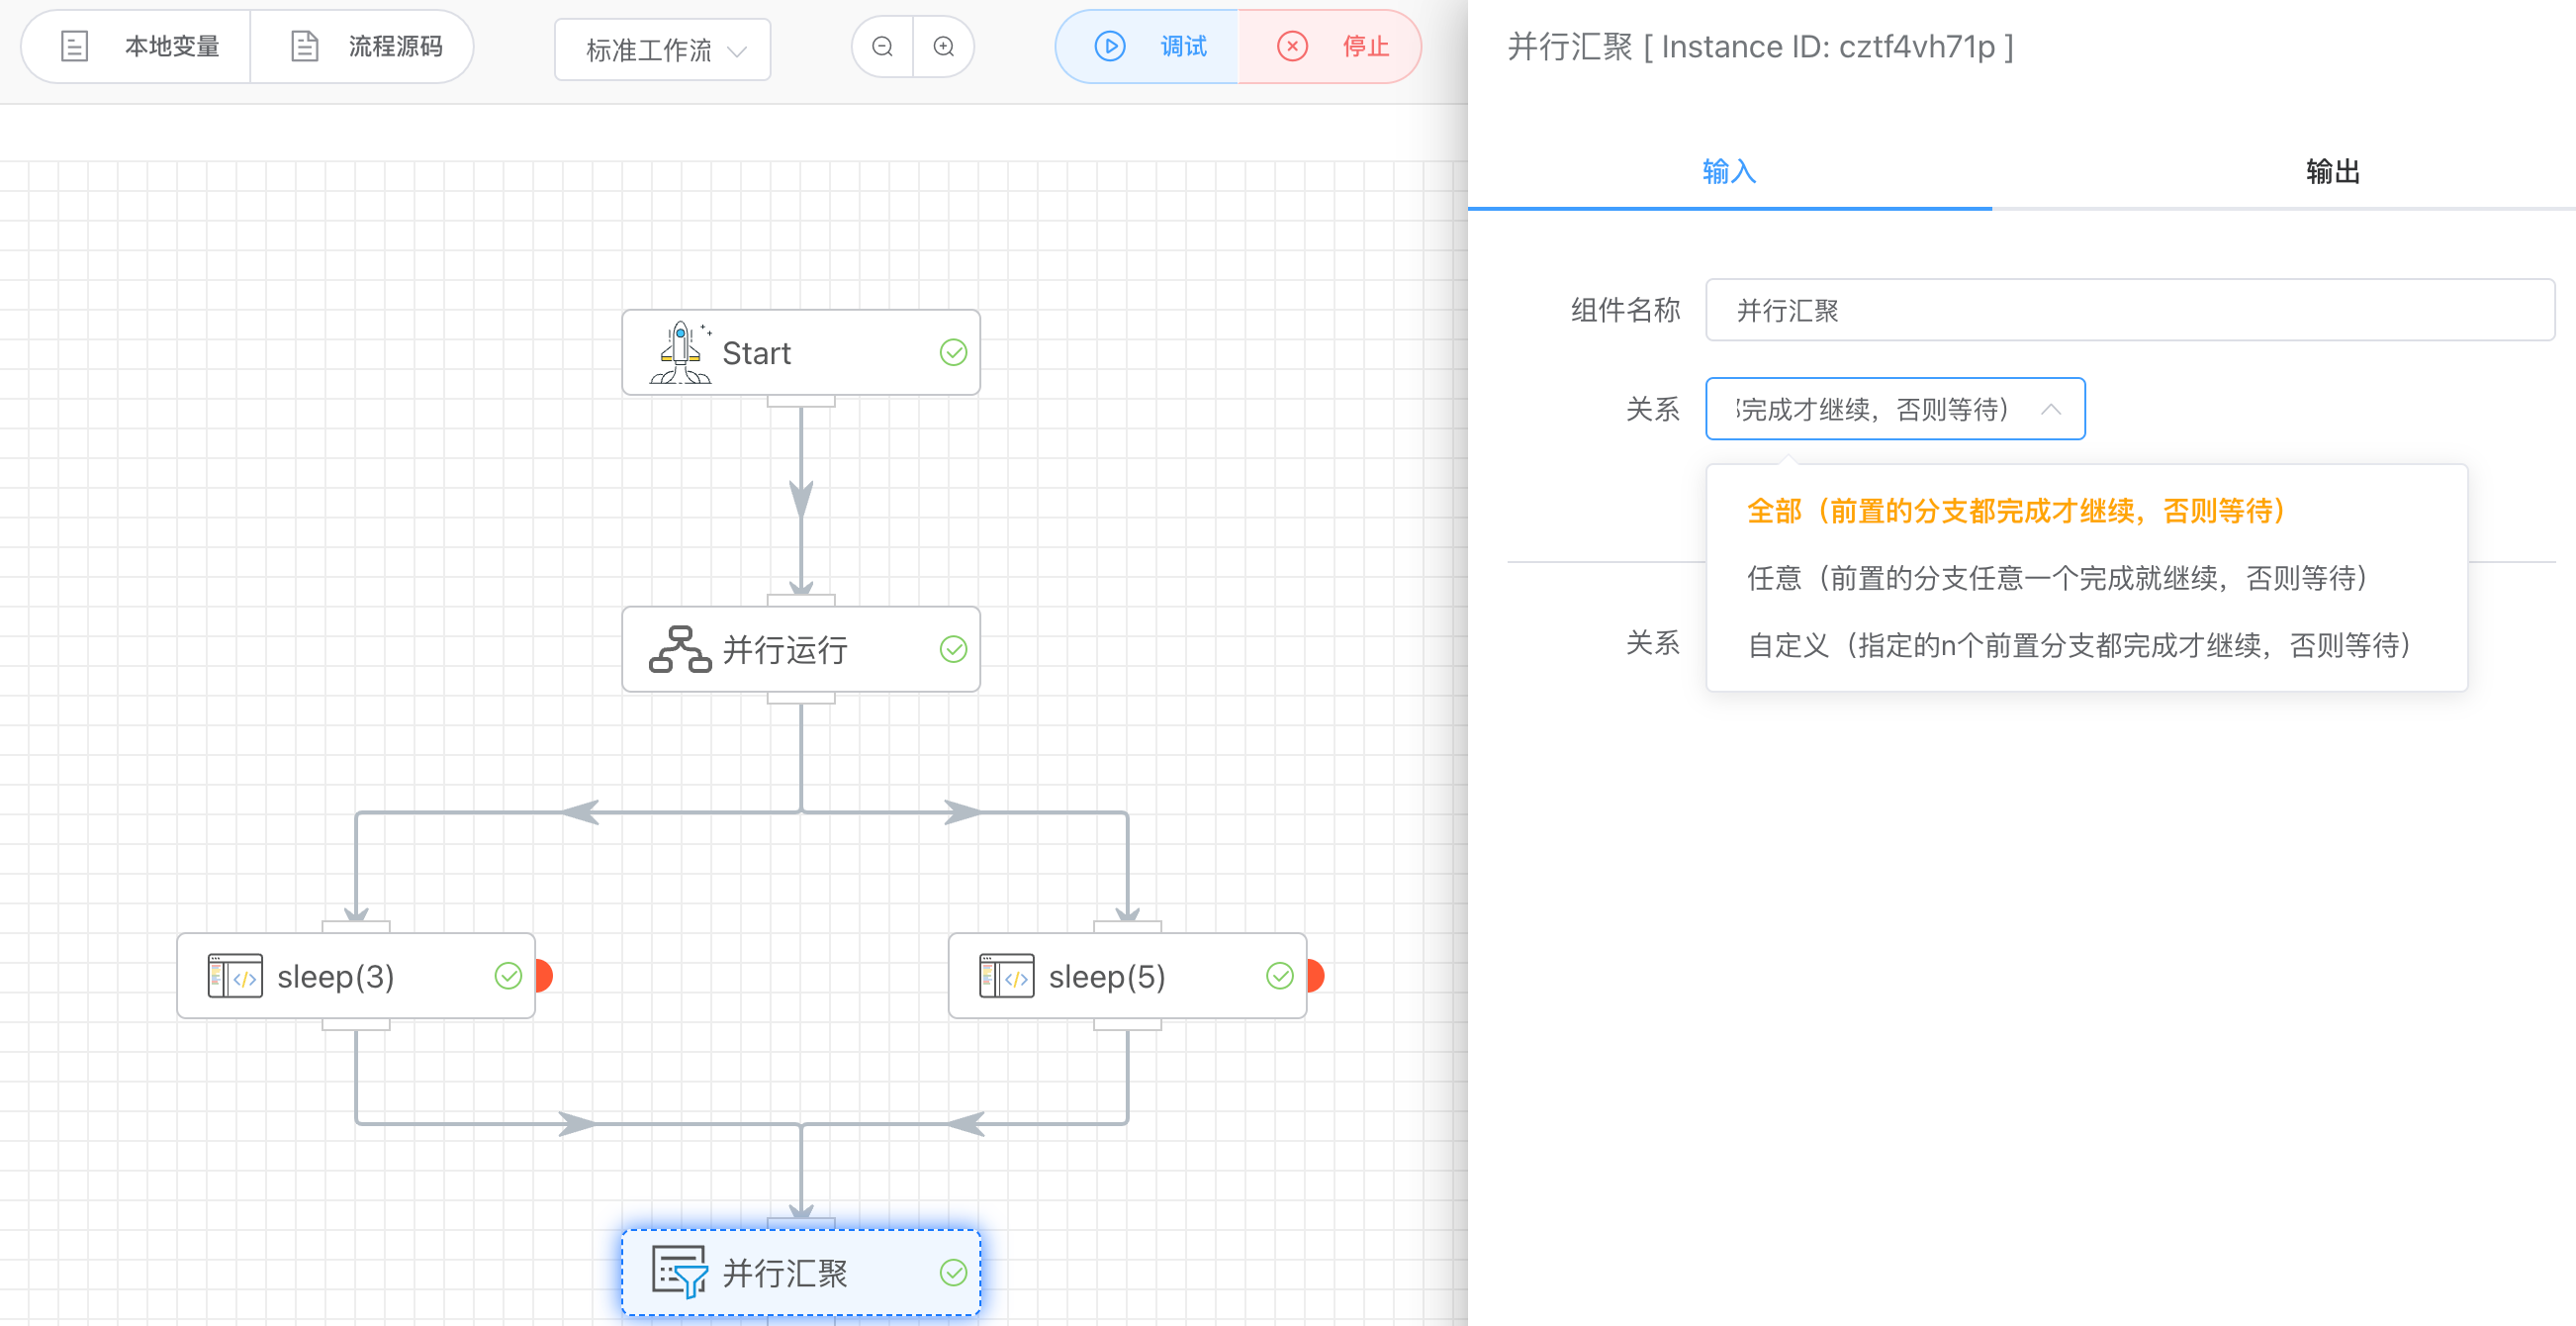Viewport: 2576px width, 1326px height.
Task: Choose the 自定义 option in the relation list
Action: [x=2078, y=645]
